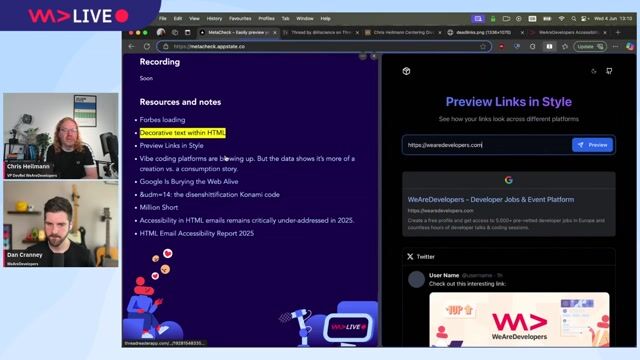Switch to the WeAreDevelopers Accessibility tab
Viewport: 640px width, 360px height.
568,32
